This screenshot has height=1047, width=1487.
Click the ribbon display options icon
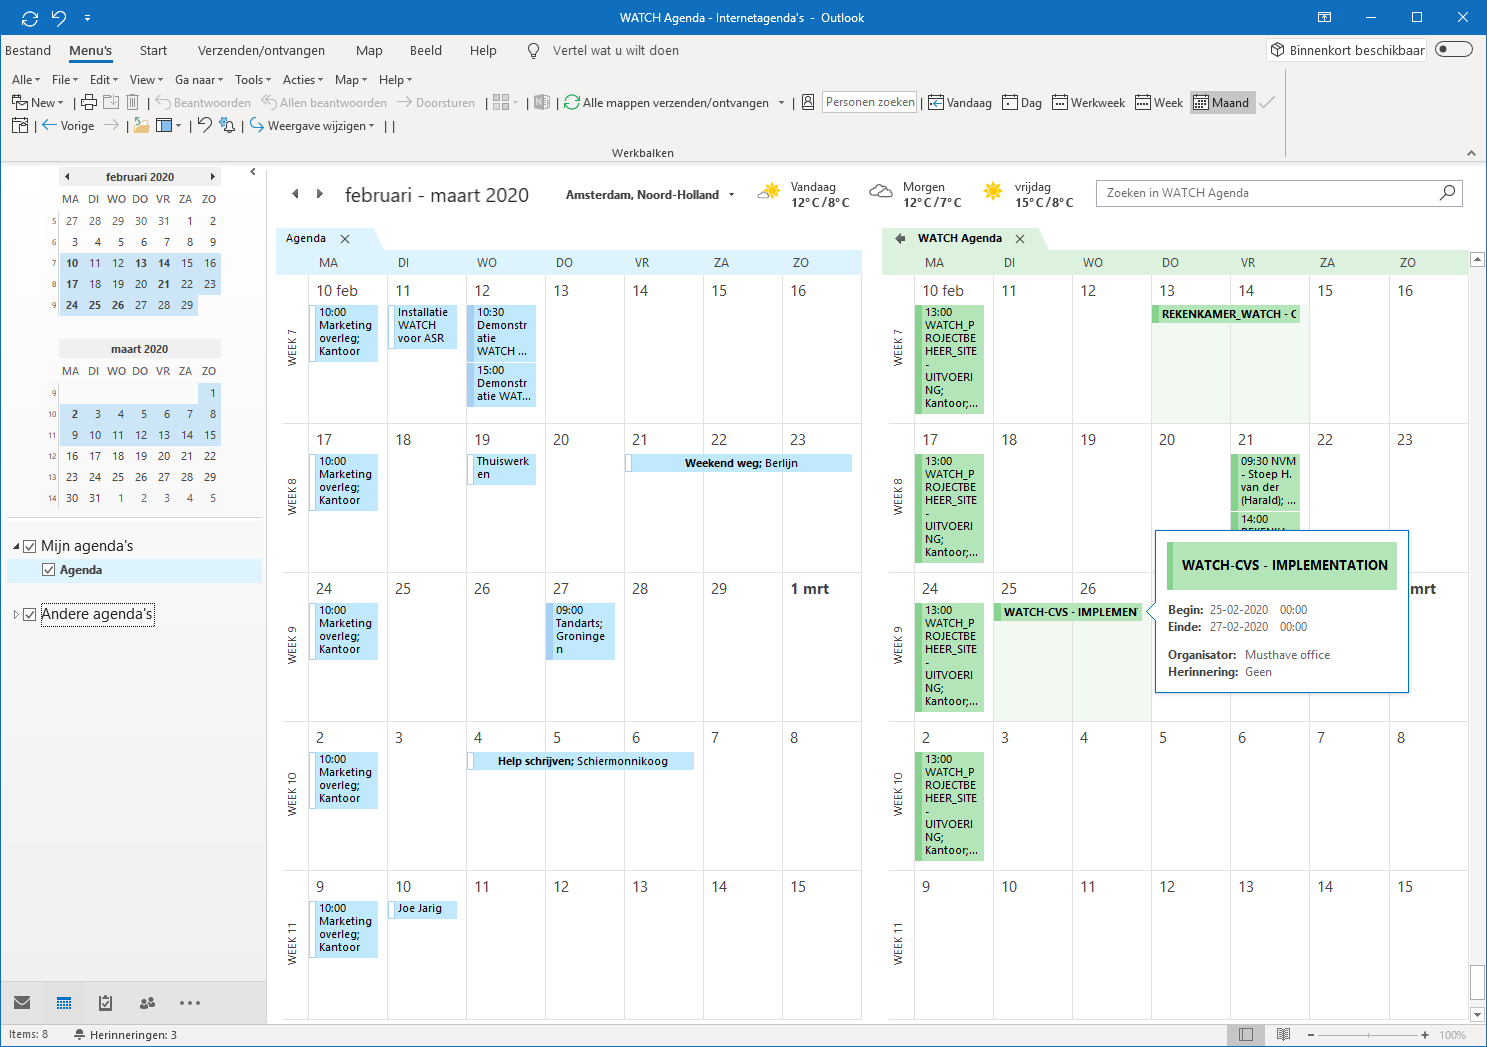(x=1324, y=17)
